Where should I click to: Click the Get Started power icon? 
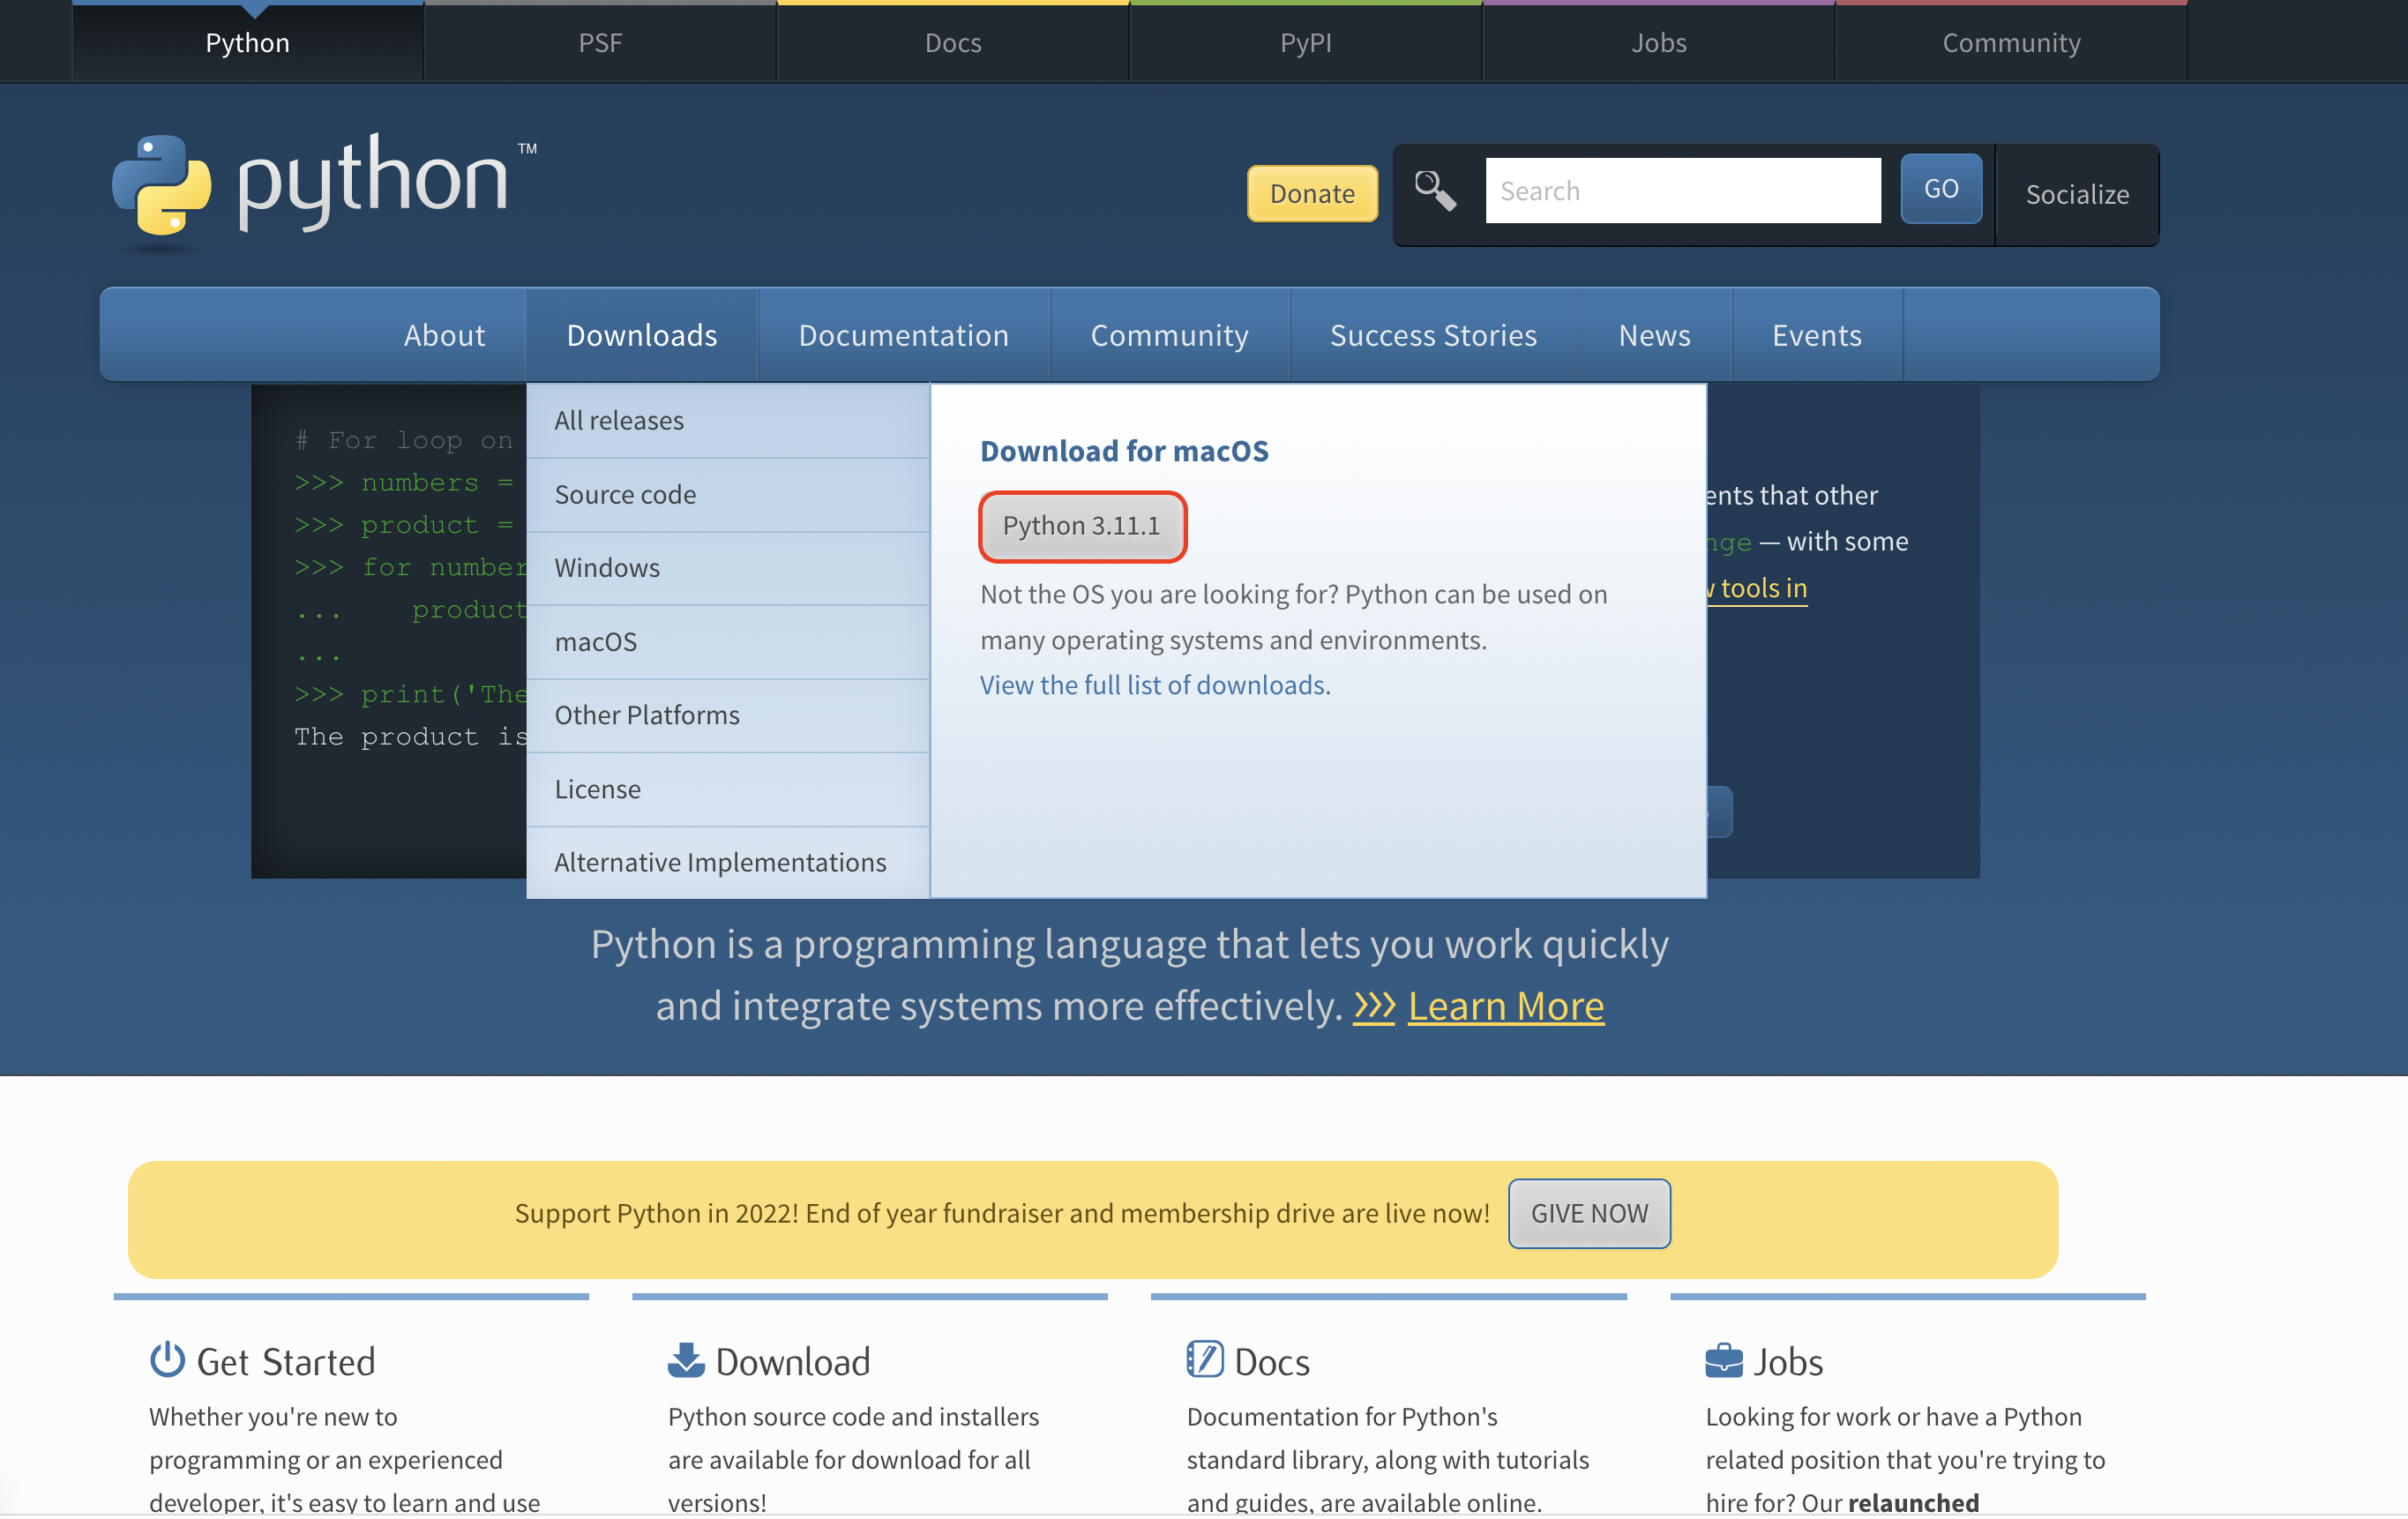click(167, 1361)
